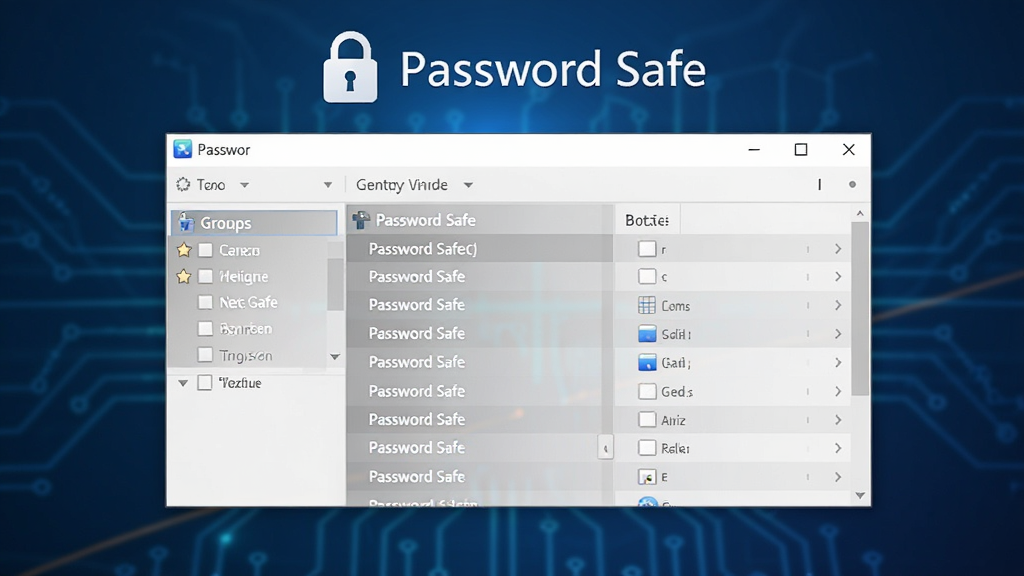Click the small collapse handle beside the entries list
This screenshot has width=1024, height=576.
pyautogui.click(x=605, y=448)
